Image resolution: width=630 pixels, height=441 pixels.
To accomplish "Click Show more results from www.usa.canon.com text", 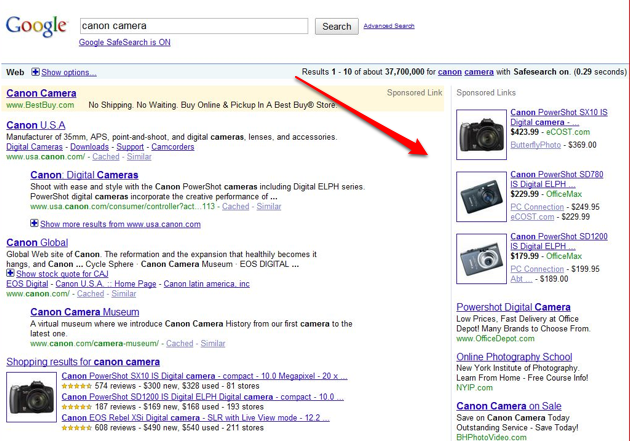I will tap(120, 224).
